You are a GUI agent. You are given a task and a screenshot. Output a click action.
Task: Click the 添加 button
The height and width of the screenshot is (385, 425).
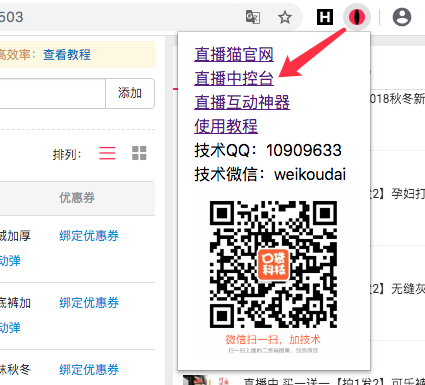tap(130, 93)
